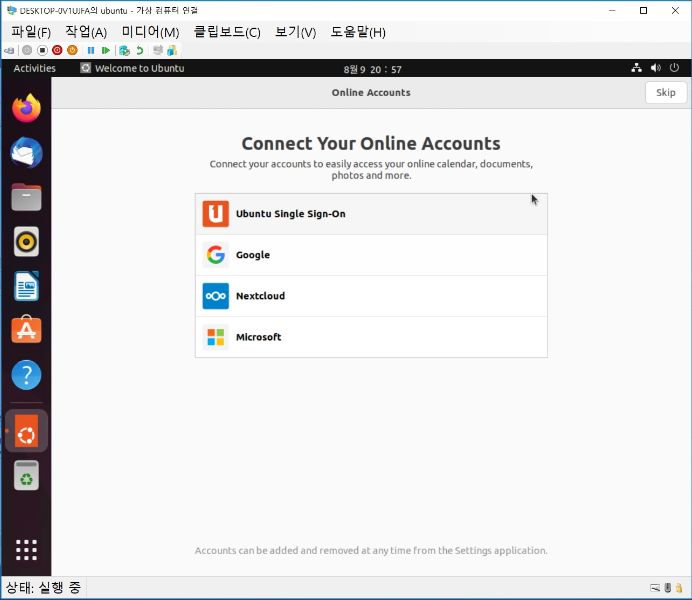692x600 pixels.
Task: Click the orange Save state icon
Action: point(72,50)
